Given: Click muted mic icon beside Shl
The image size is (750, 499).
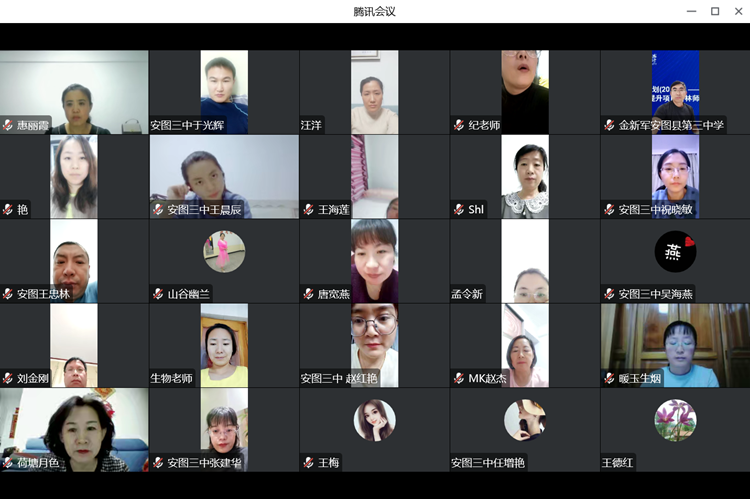Looking at the screenshot, I should point(459,210).
